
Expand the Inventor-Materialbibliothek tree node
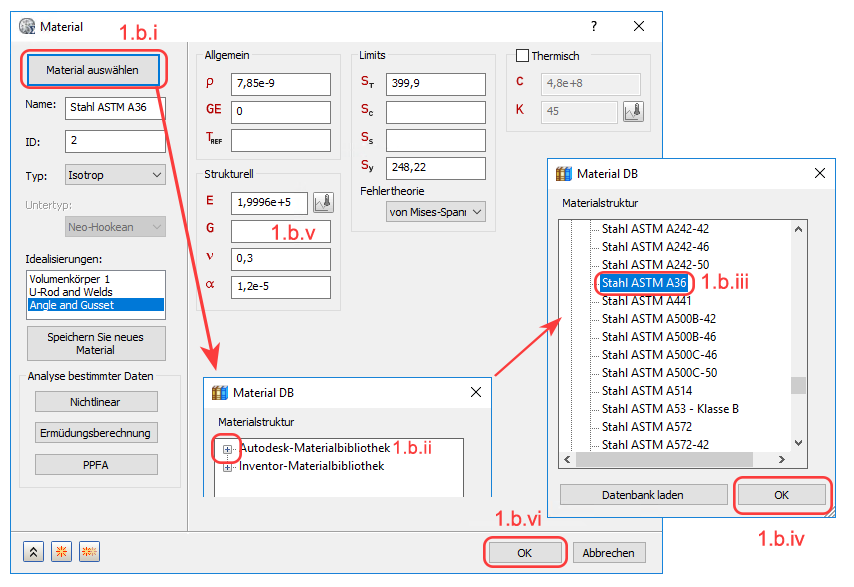[x=227, y=467]
